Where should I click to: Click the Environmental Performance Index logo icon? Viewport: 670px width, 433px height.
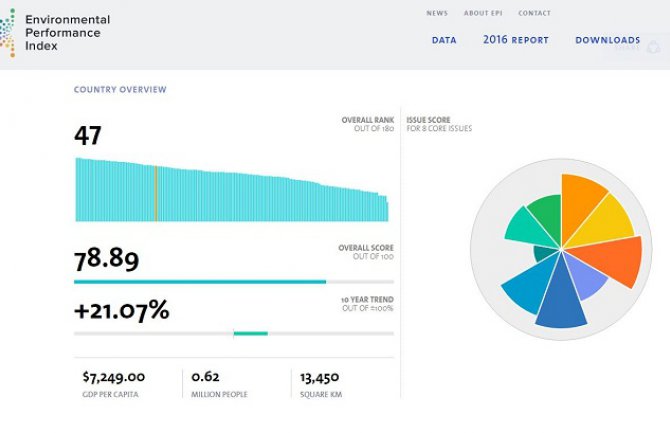pyautogui.click(x=9, y=32)
